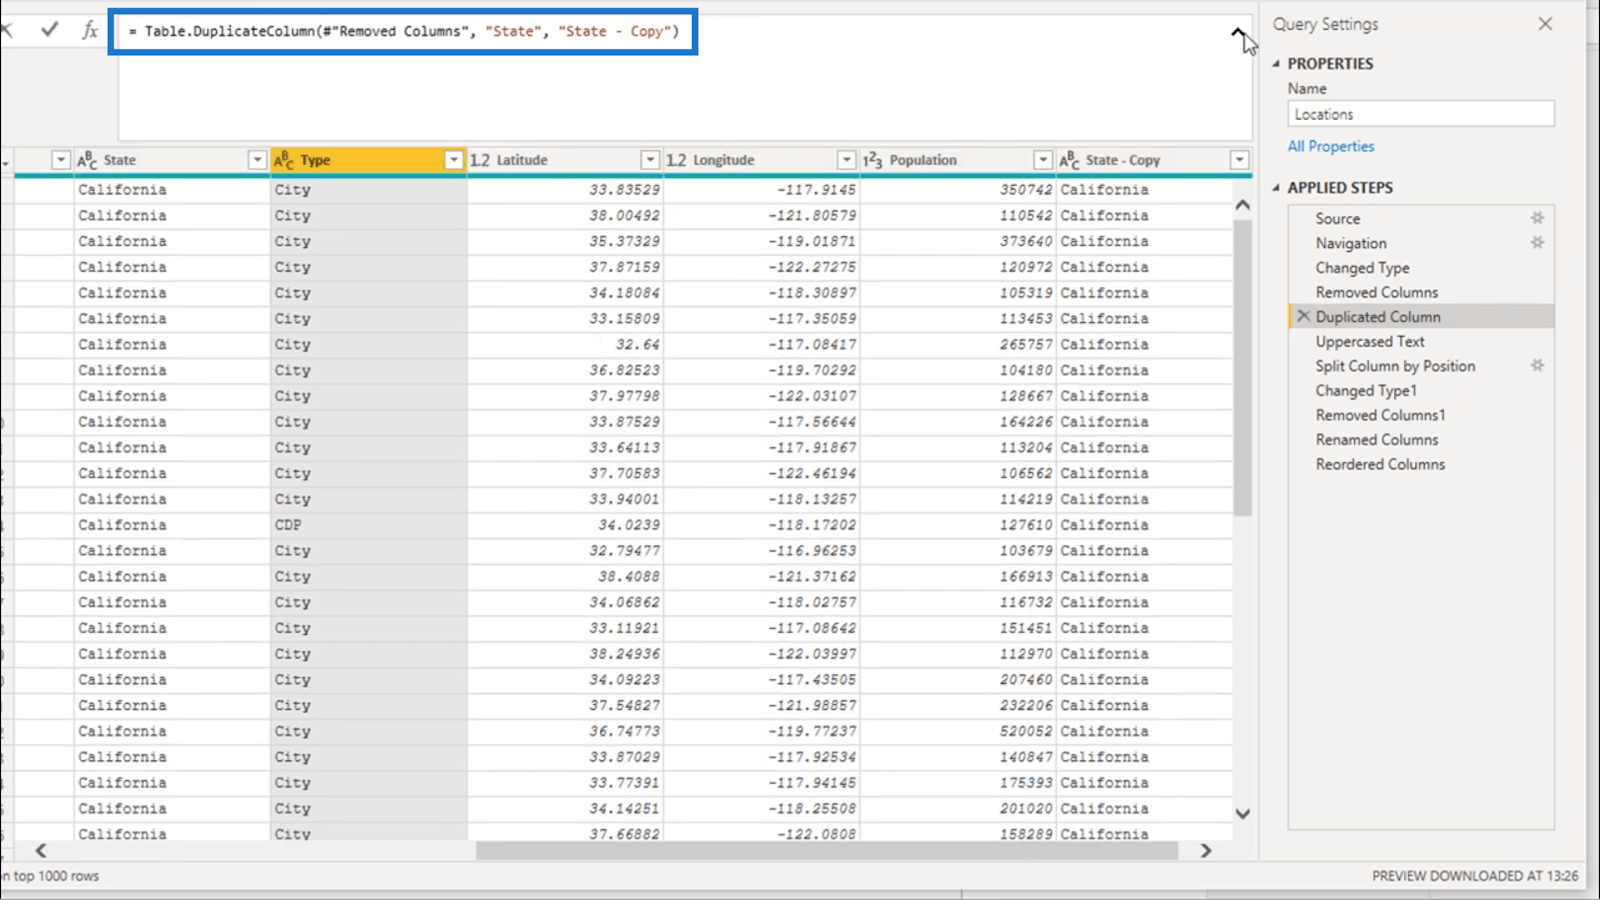Select the Removed Columns1 step
This screenshot has height=900, width=1600.
[1380, 415]
